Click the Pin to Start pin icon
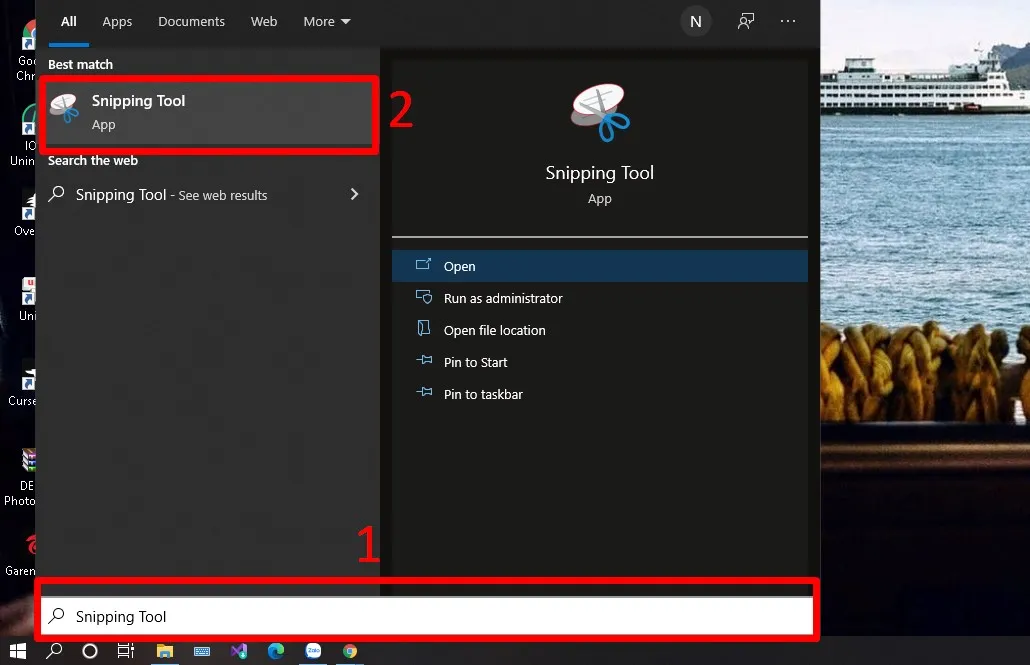Viewport: 1030px width, 665px height. coord(423,362)
